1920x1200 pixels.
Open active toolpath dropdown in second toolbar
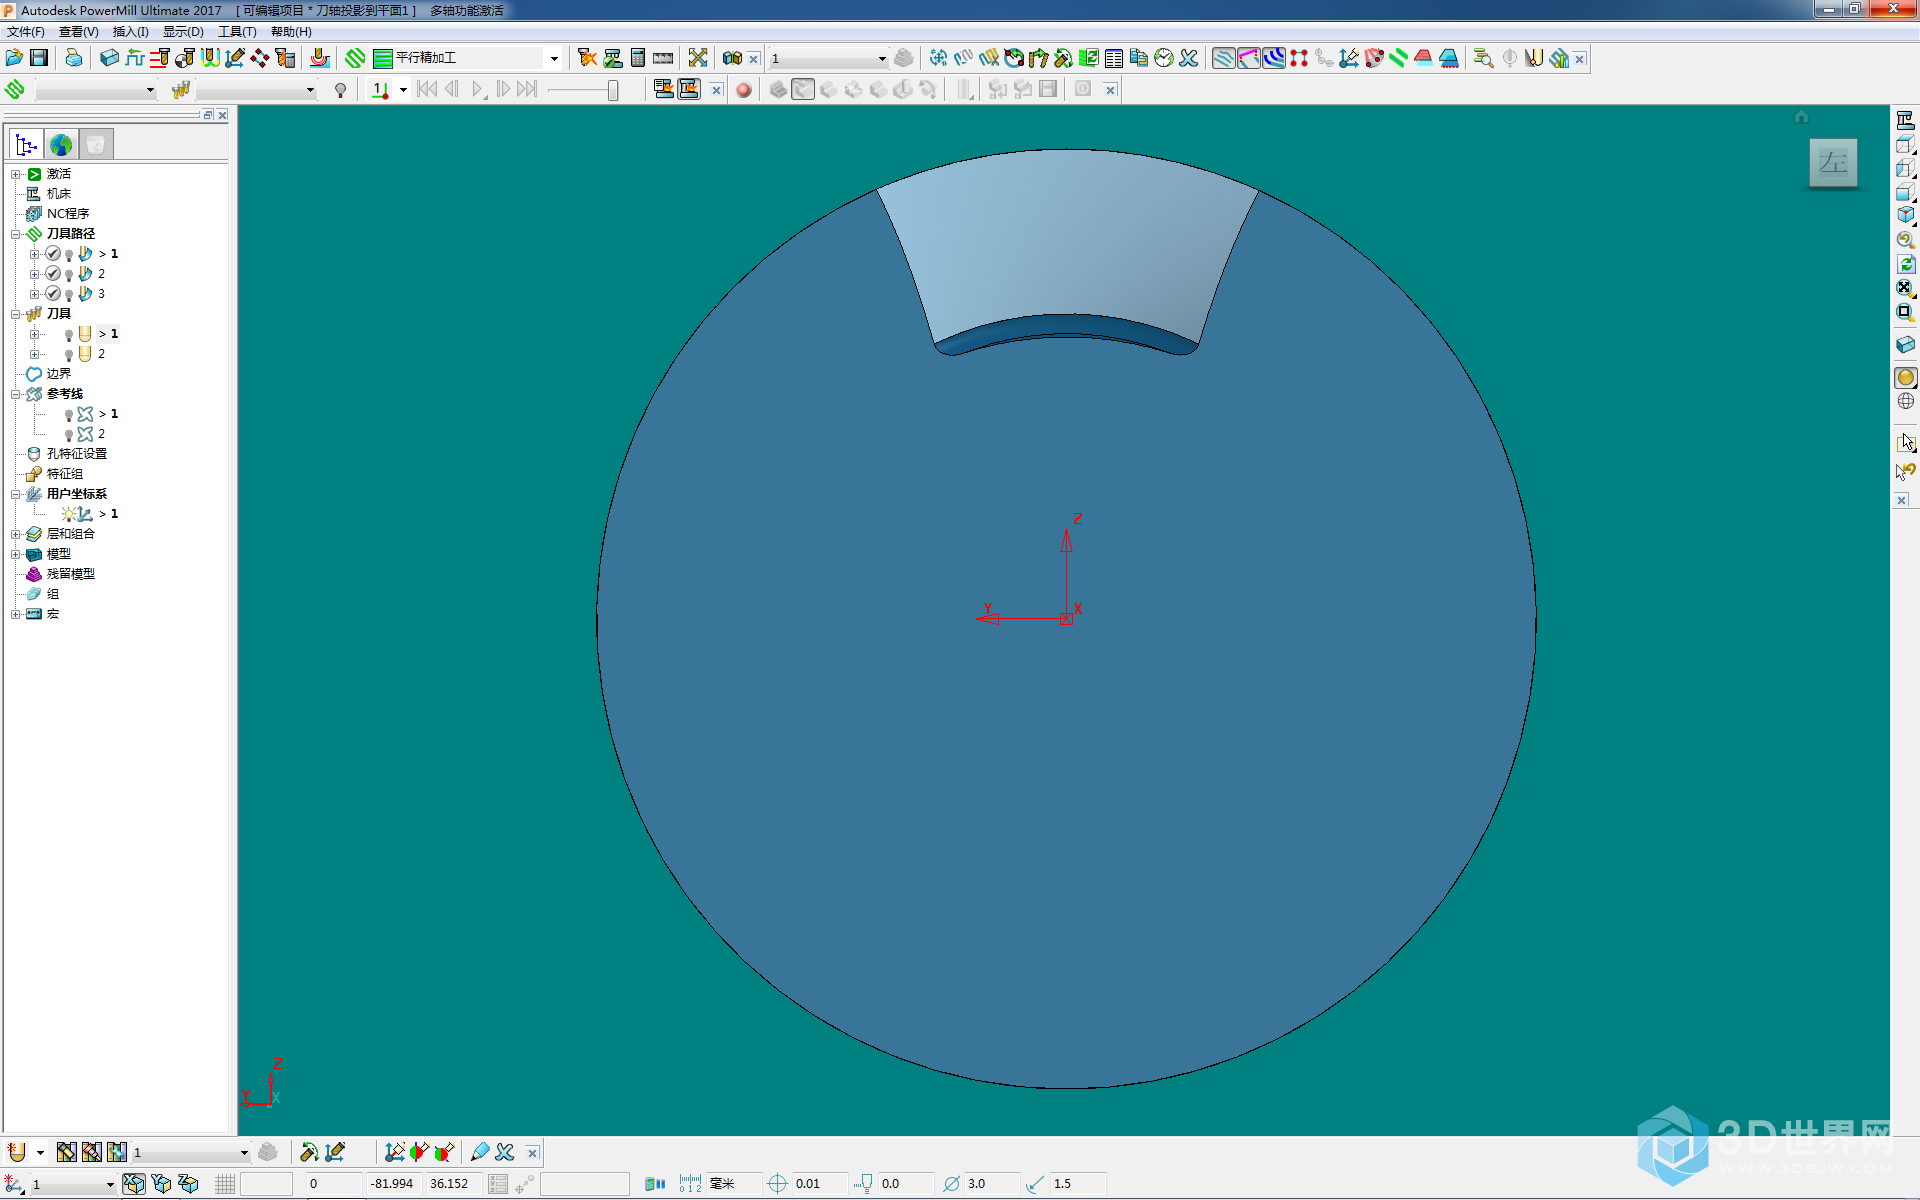click(x=150, y=90)
